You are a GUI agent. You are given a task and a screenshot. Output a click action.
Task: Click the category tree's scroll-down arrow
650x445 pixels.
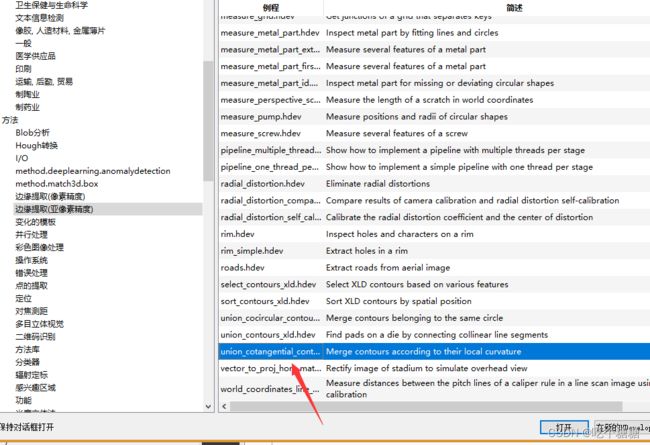[209, 407]
